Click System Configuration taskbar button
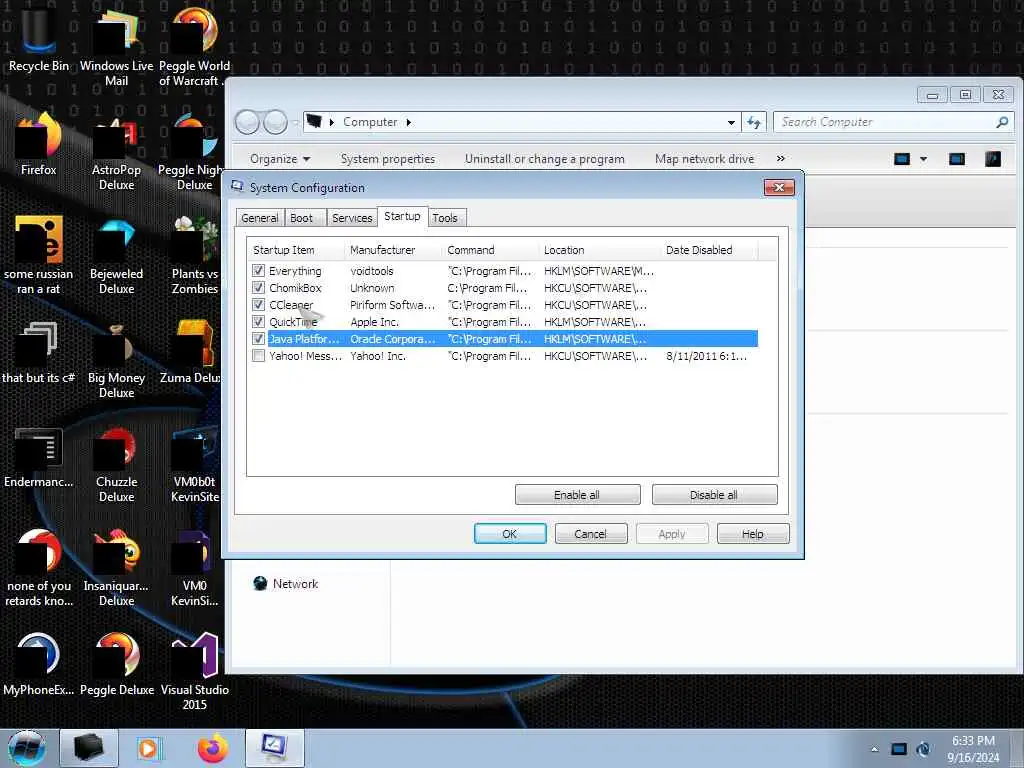The width and height of the screenshot is (1024, 768). pos(274,748)
